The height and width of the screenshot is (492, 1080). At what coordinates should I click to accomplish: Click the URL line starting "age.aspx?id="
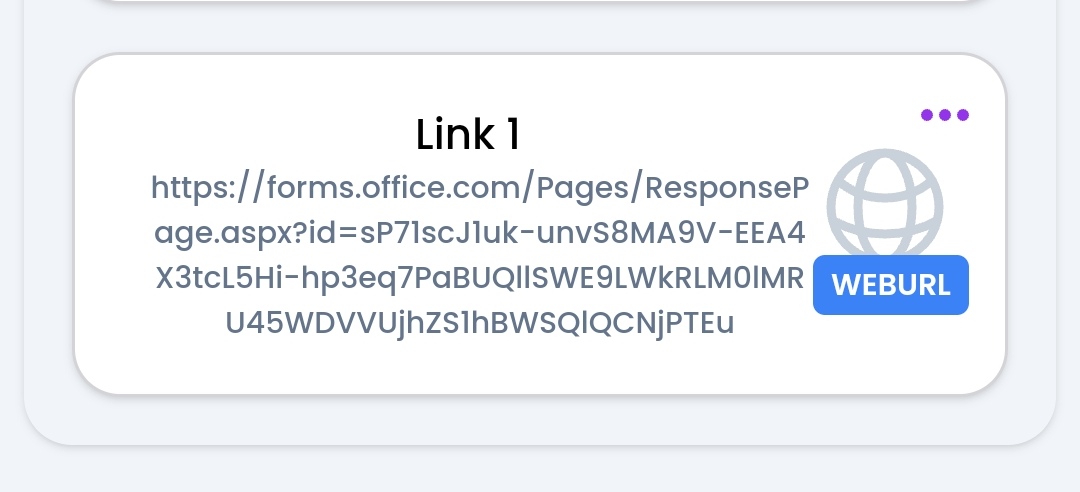480,234
